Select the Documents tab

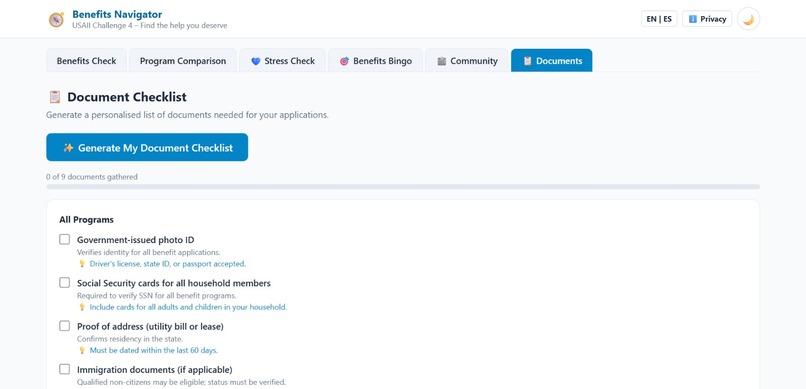tap(552, 61)
